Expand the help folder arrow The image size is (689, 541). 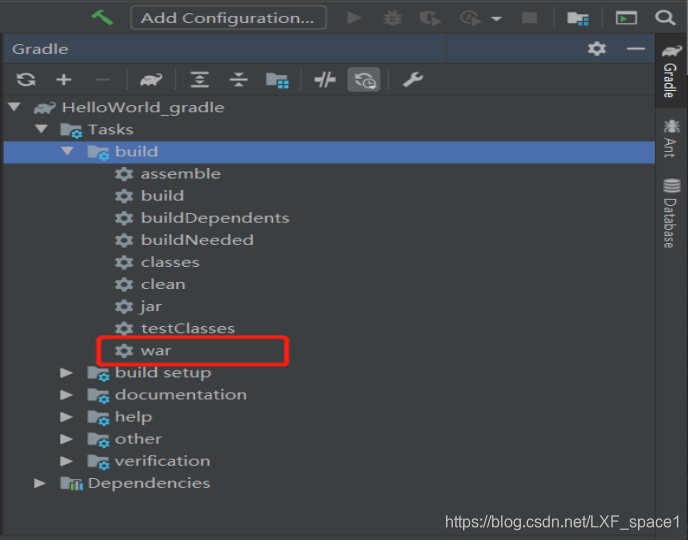pyautogui.click(x=66, y=417)
